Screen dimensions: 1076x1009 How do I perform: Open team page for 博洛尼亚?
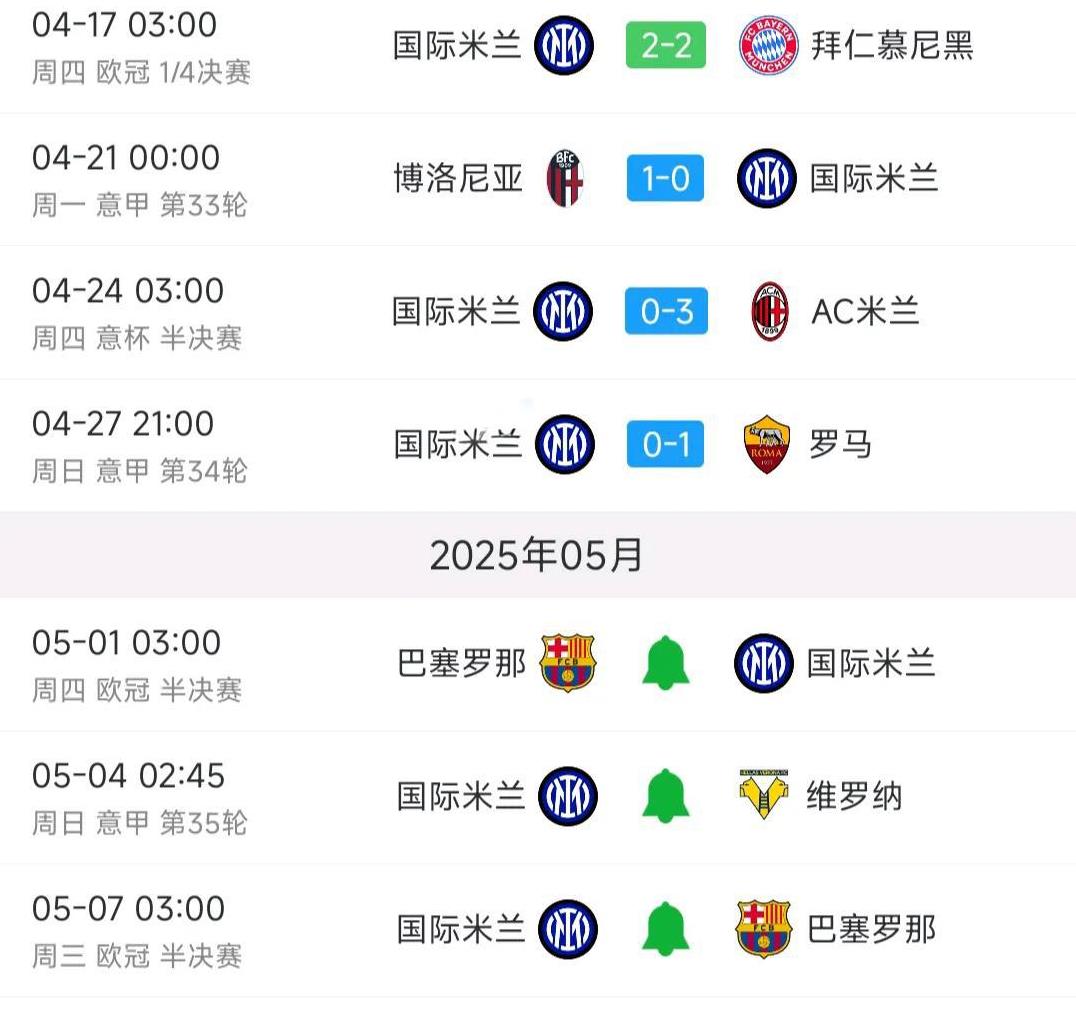pos(458,178)
